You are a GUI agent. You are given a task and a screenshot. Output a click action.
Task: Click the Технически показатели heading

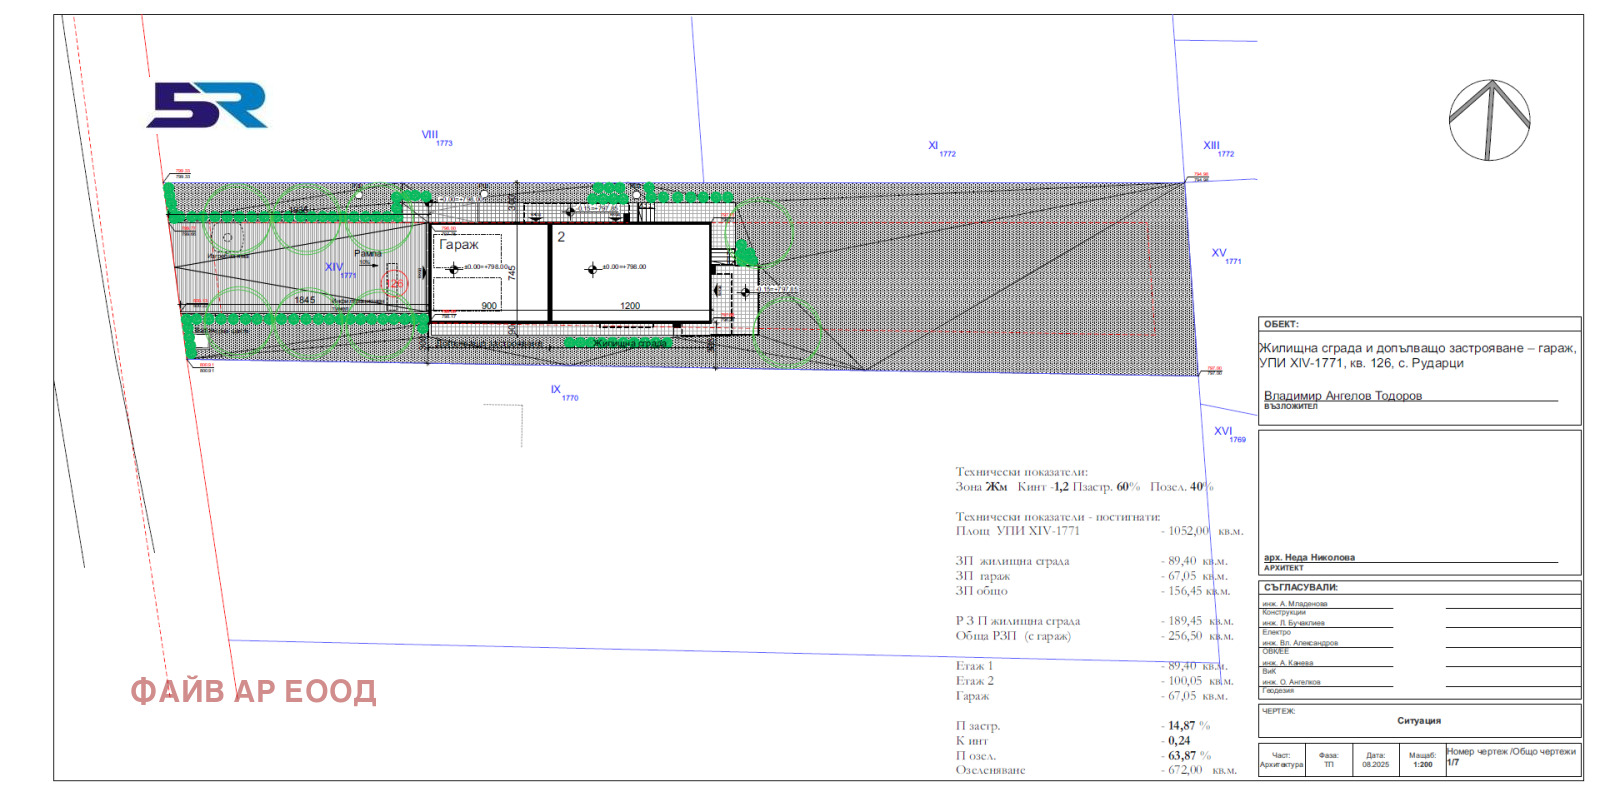point(1021,471)
